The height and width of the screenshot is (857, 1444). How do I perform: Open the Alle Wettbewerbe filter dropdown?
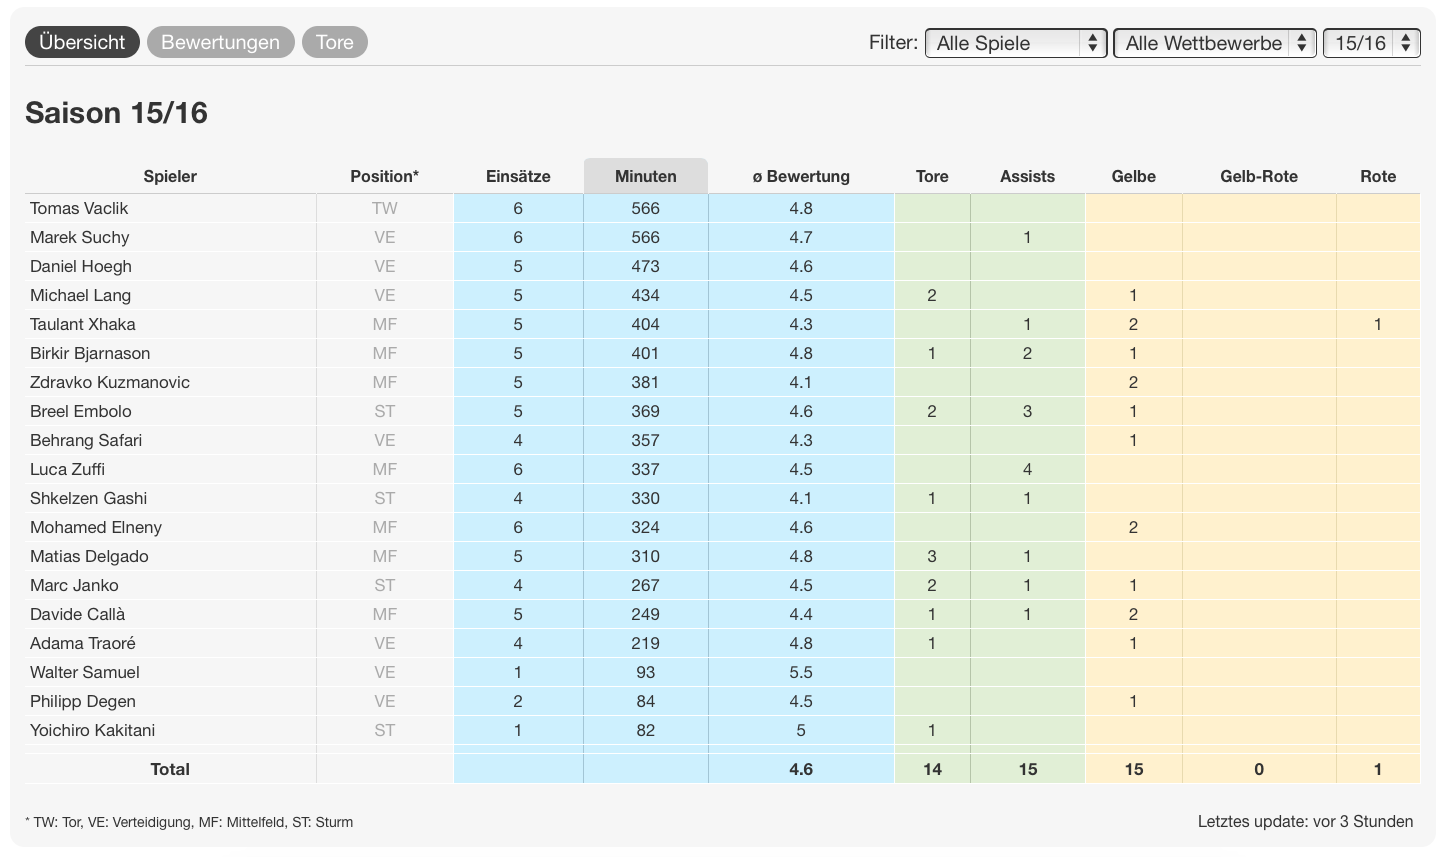(1213, 43)
